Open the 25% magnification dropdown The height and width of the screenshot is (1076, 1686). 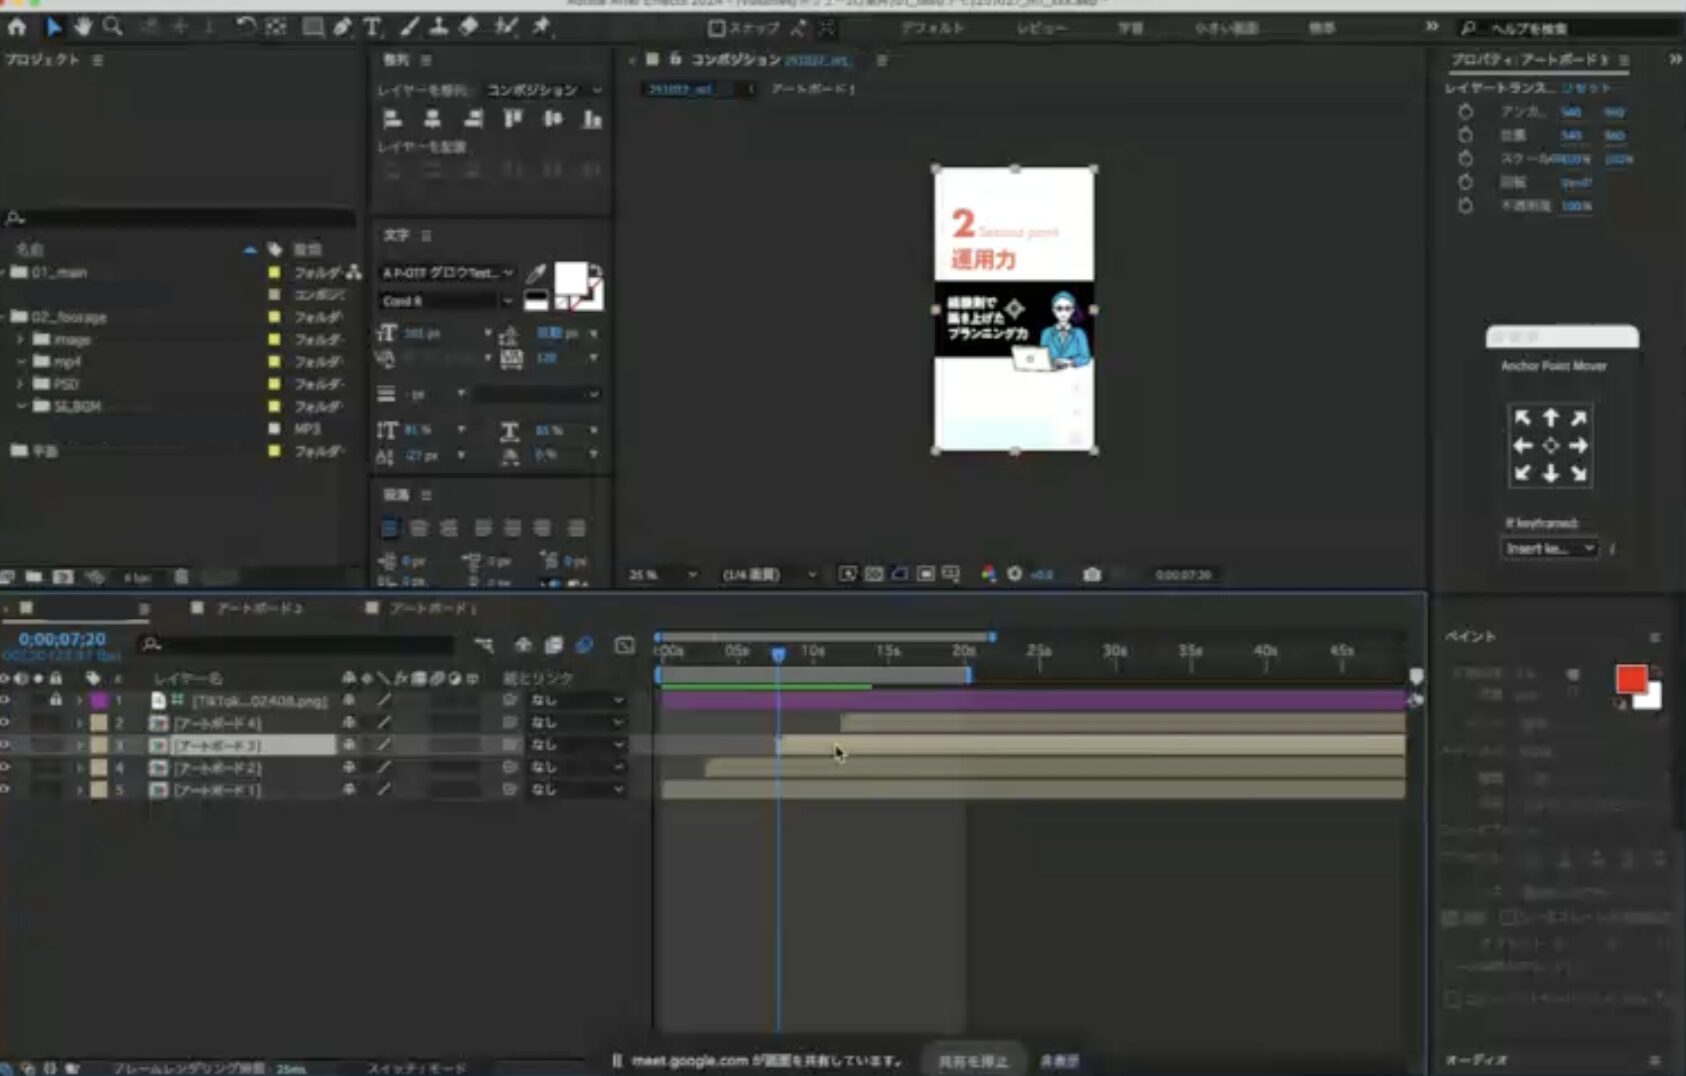tap(662, 575)
